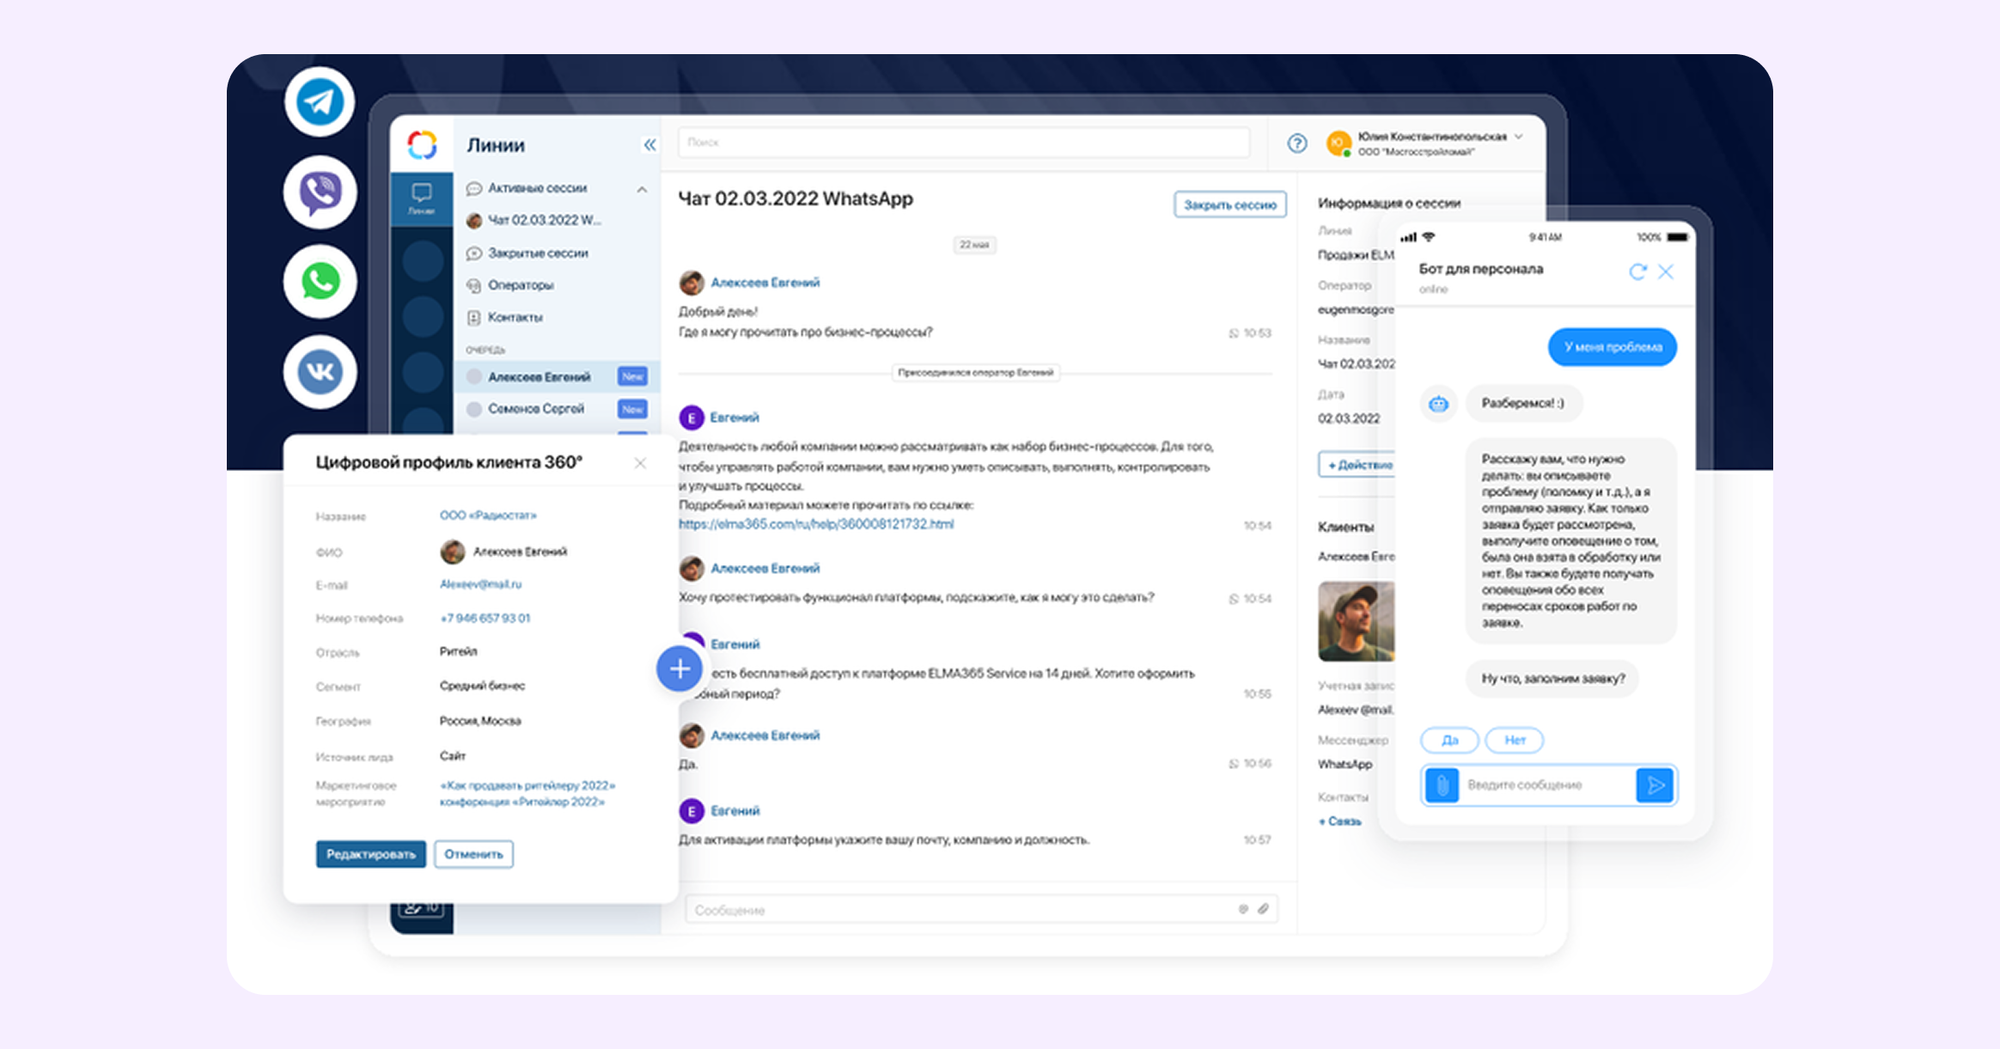2000x1049 pixels.
Task: Select Закрытые сессии in sidebar
Action: click(x=537, y=253)
